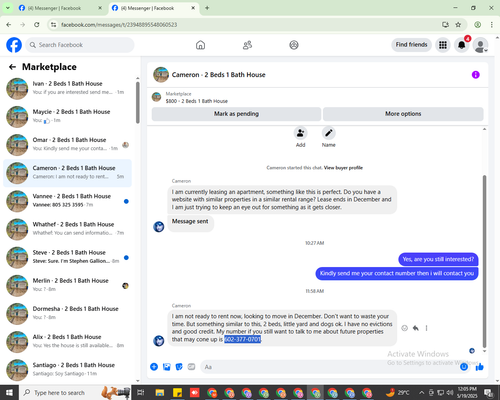Image resolution: width=500 pixels, height=400 pixels.
Task: Bookmark this page with star icon
Action: [x=458, y=25]
